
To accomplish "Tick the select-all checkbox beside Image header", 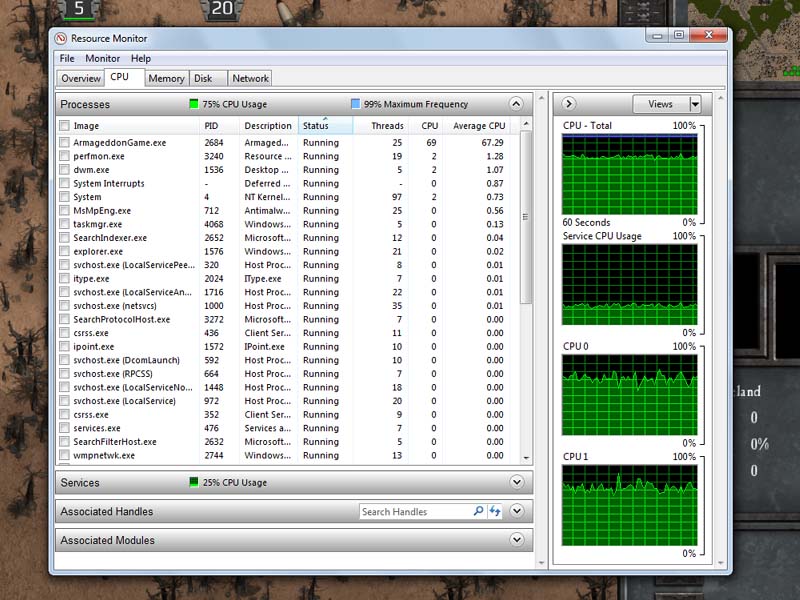I will [x=64, y=126].
